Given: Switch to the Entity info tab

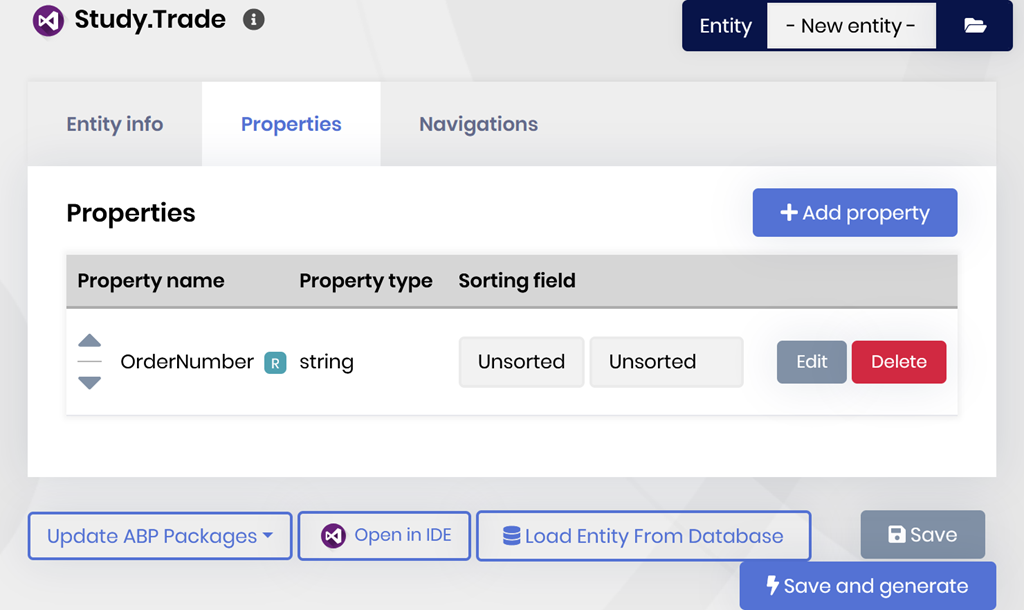Looking at the screenshot, I should coord(115,124).
